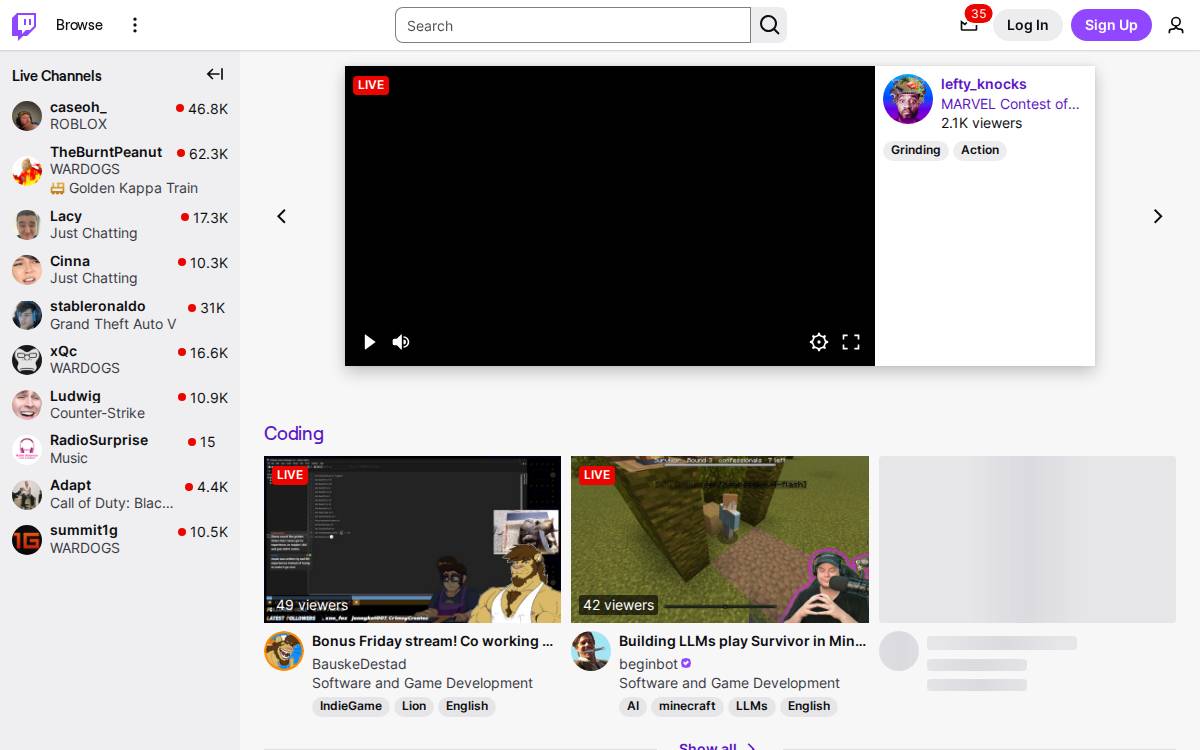Select English tag under beginbot
Screen dimensions: 1200x750
(x=809, y=706)
